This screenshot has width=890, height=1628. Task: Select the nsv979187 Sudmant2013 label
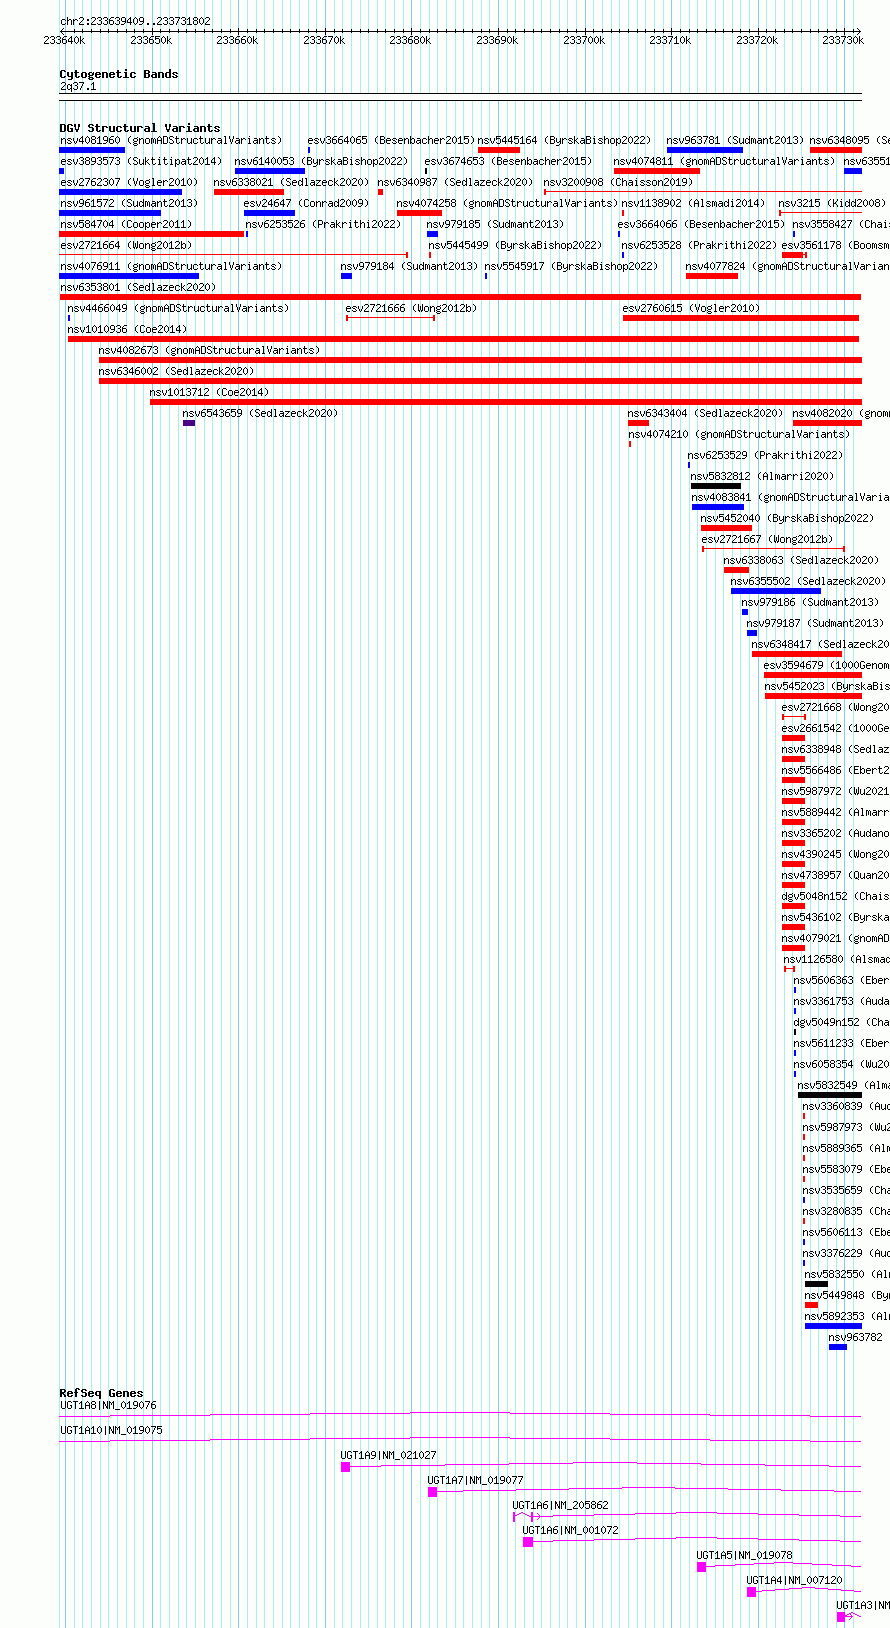[816, 623]
